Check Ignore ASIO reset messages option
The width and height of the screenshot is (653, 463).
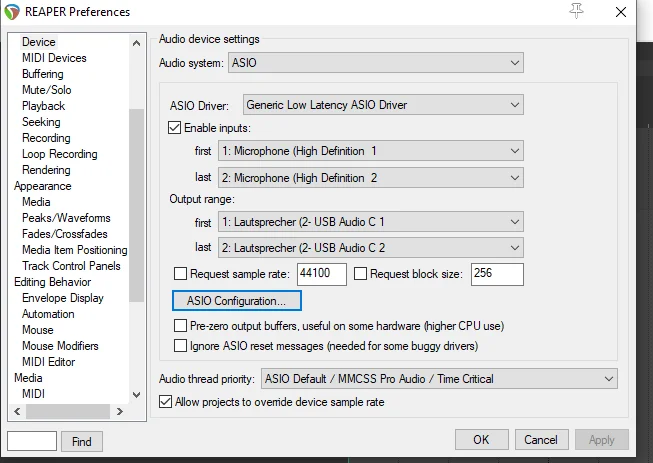(181, 346)
